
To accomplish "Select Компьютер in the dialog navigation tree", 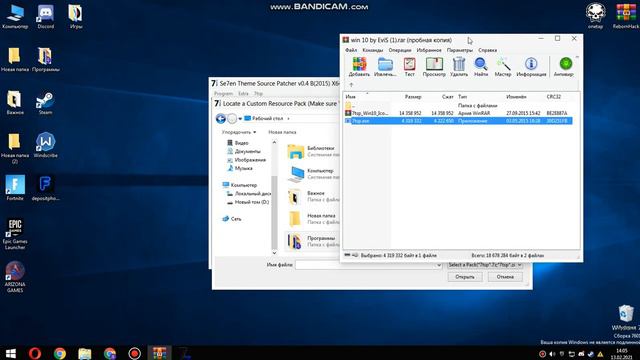I will coord(240,185).
